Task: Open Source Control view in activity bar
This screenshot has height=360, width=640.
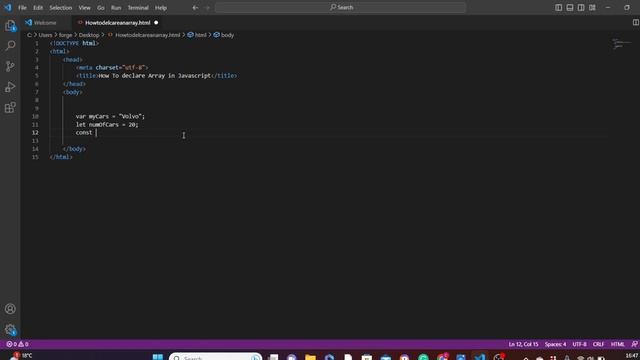Action: (x=10, y=66)
